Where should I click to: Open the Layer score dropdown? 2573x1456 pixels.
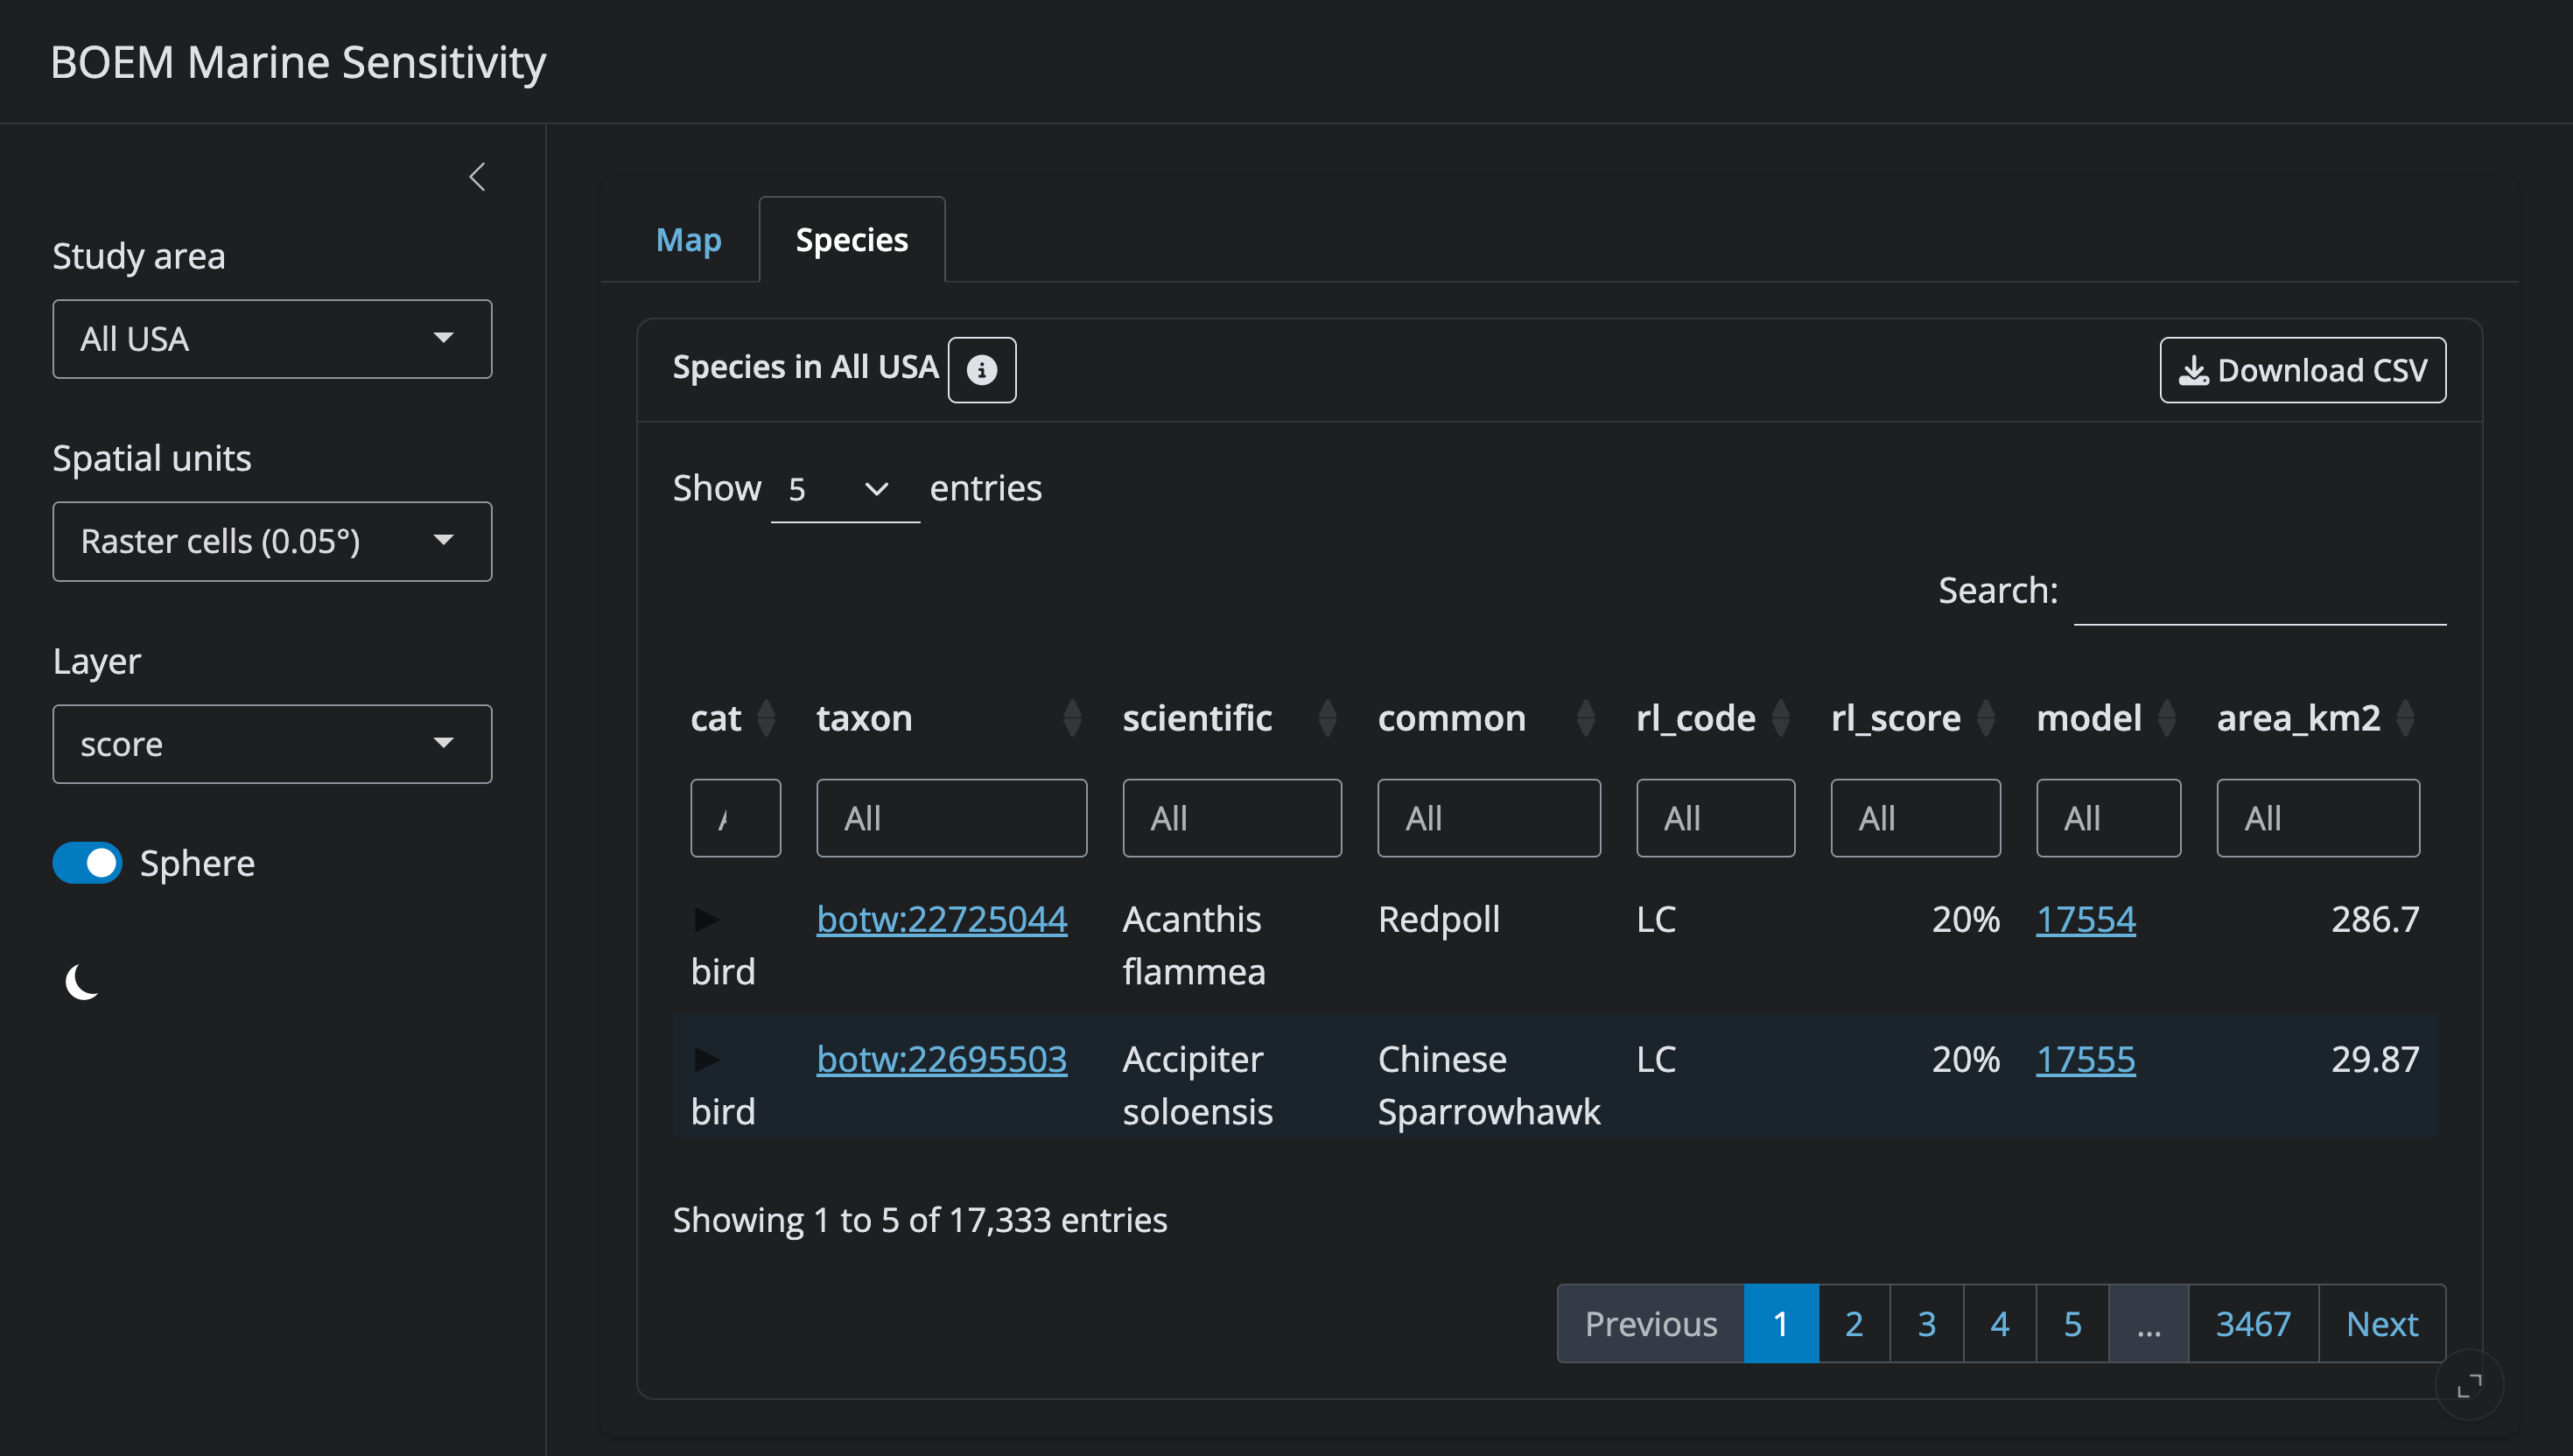pyautogui.click(x=272, y=744)
